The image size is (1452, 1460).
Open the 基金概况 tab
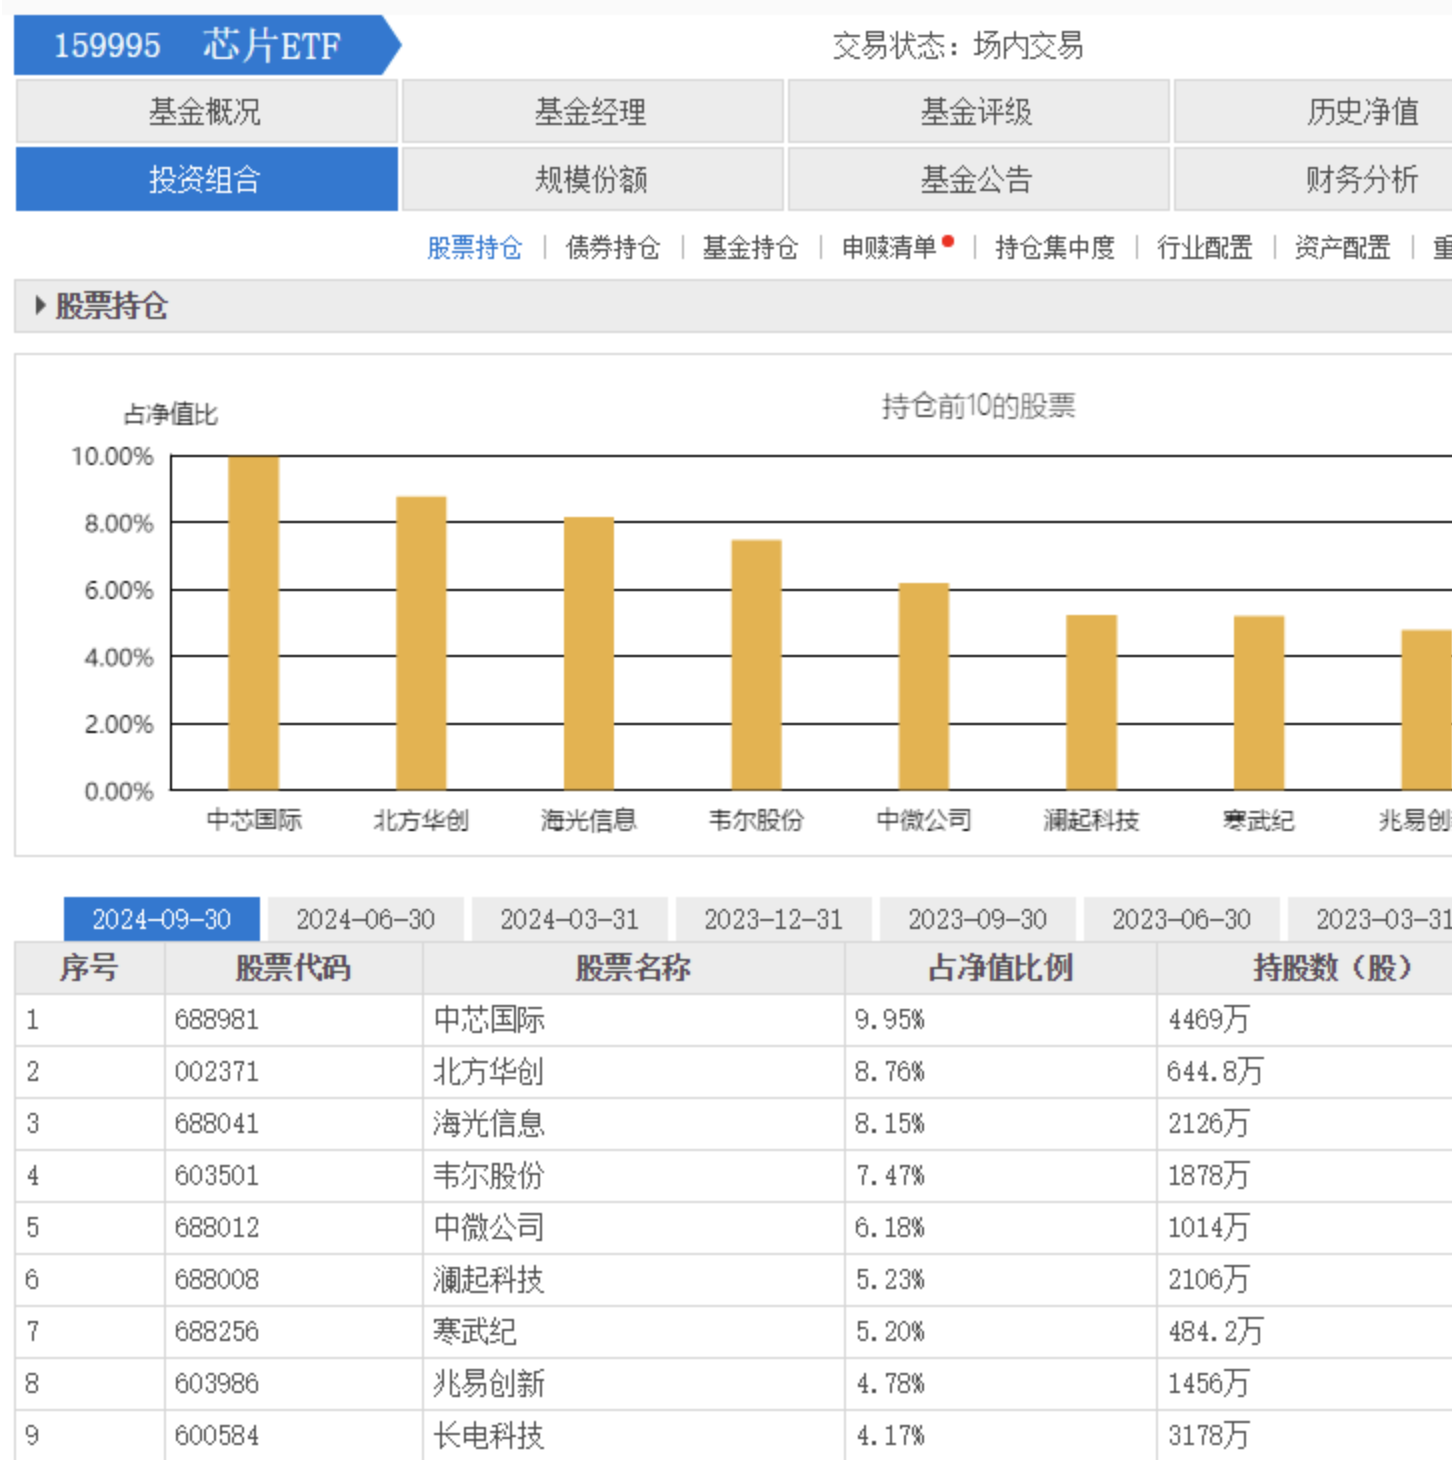point(206,111)
